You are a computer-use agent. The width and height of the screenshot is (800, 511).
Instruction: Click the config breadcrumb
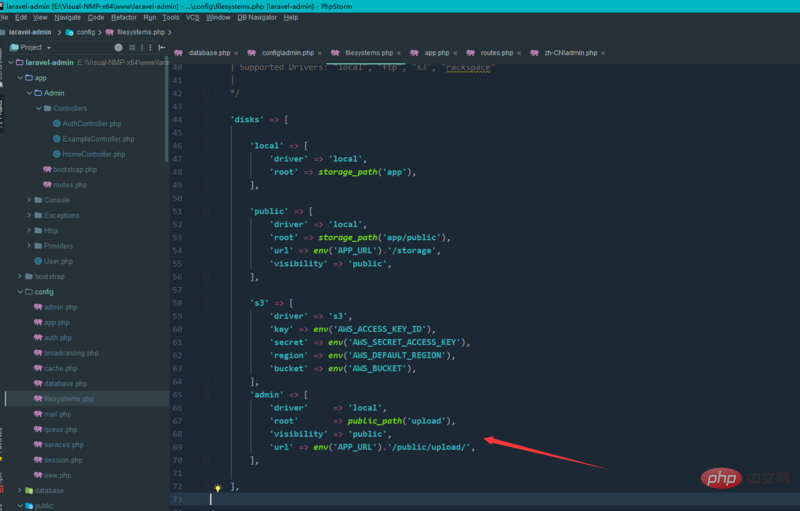(x=86, y=32)
